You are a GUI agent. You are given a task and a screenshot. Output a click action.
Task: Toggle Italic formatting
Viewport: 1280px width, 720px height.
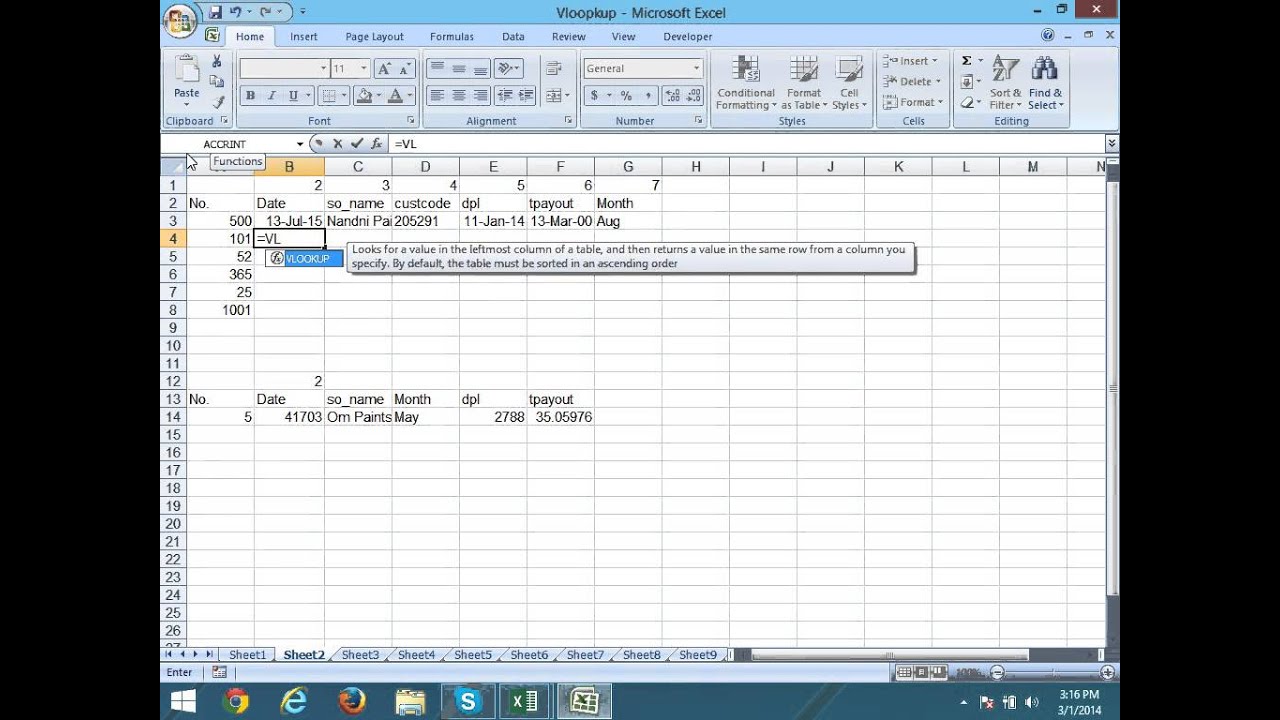(272, 96)
